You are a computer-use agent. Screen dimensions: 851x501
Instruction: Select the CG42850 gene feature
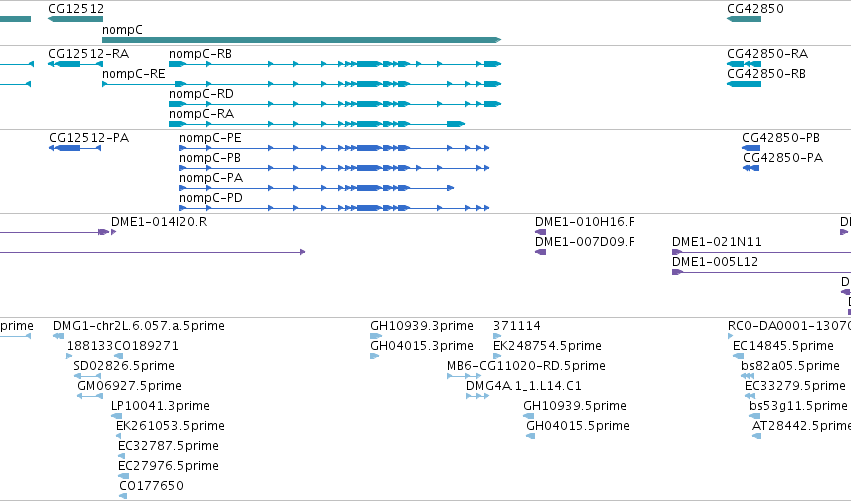[744, 19]
